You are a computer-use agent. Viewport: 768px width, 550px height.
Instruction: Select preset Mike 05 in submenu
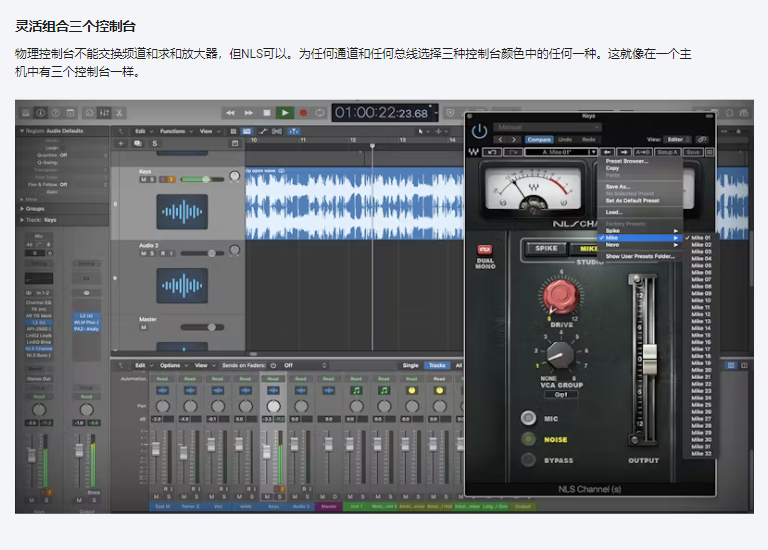click(x=701, y=265)
